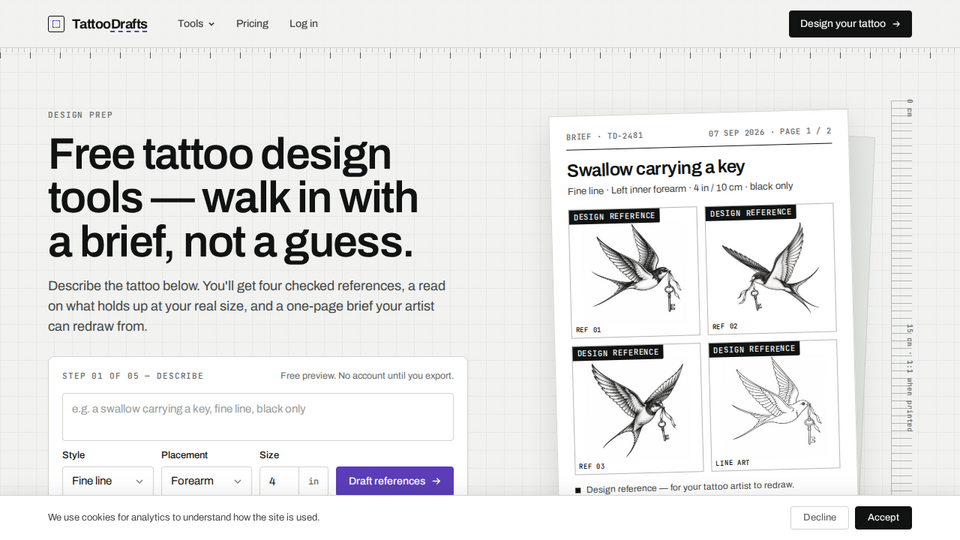Open the Placement dropdown showing Forearm
Viewport: 960px width, 540px height.
pyautogui.click(x=206, y=481)
